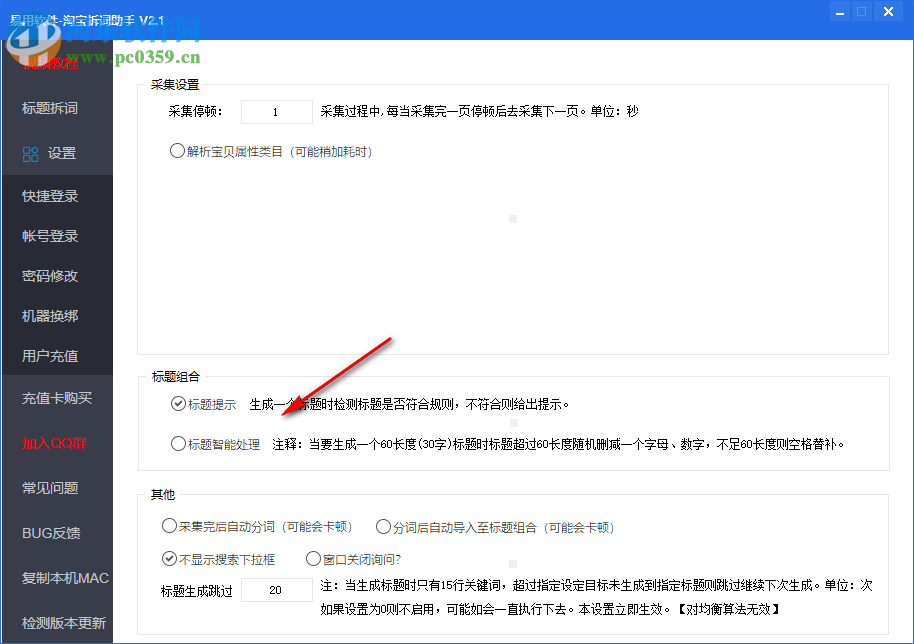Select 机器换绑 from the sidebar
Screen dimensions: 914x644
[x=49, y=315]
